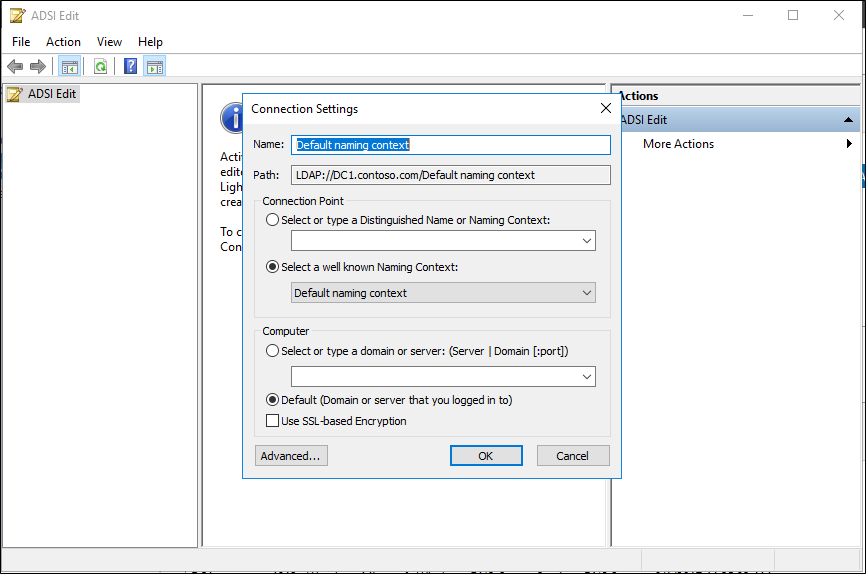
Task: Select well known Naming Context radio
Action: click(272, 267)
